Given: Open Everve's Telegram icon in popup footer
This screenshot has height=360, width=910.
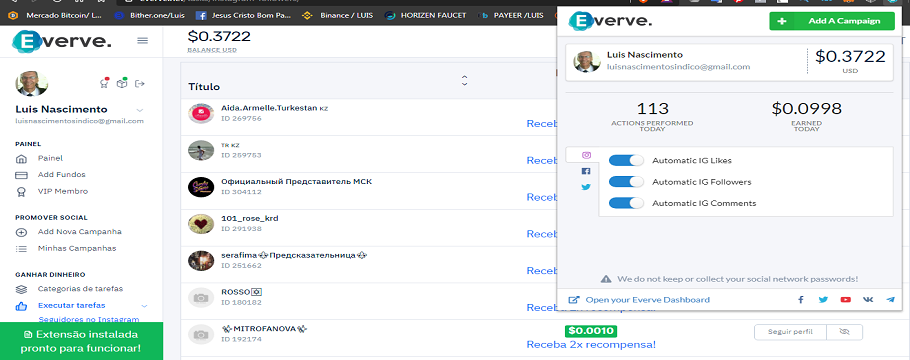Looking at the screenshot, I should tap(890, 300).
